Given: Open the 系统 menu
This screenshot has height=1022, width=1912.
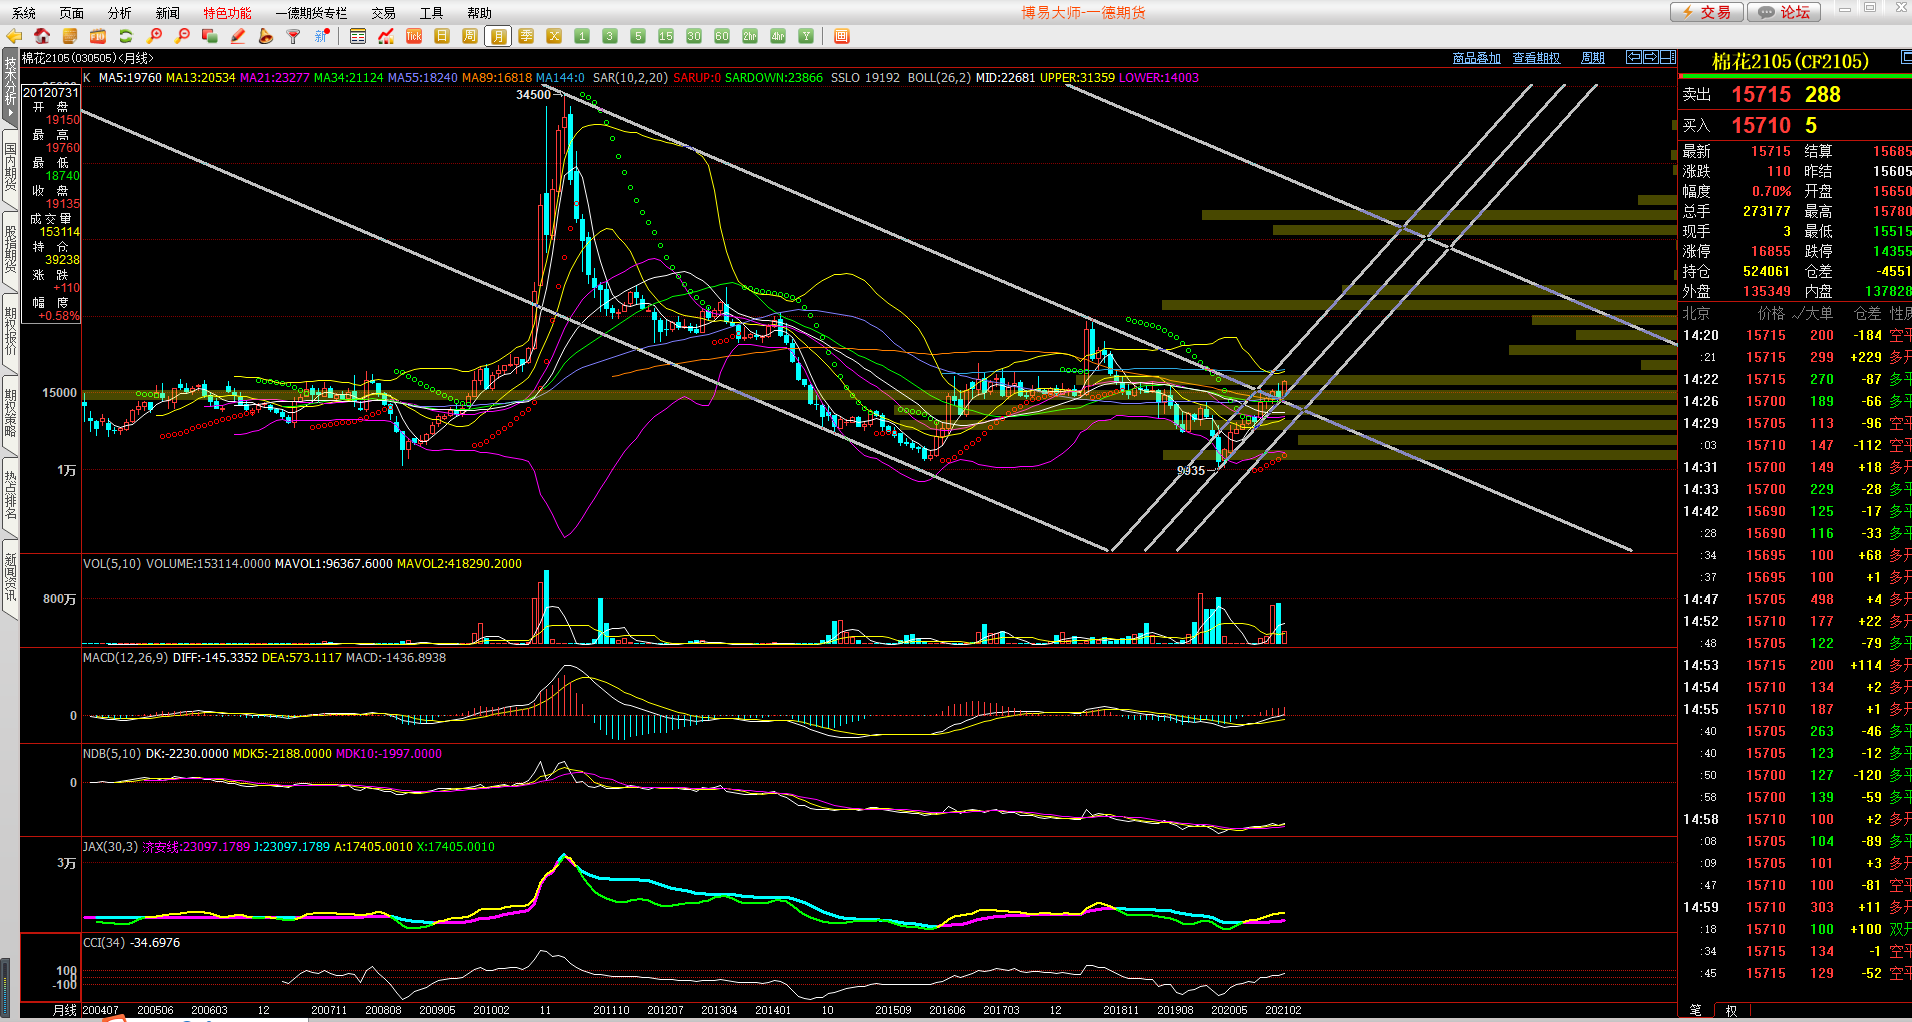Looking at the screenshot, I should 24,13.
